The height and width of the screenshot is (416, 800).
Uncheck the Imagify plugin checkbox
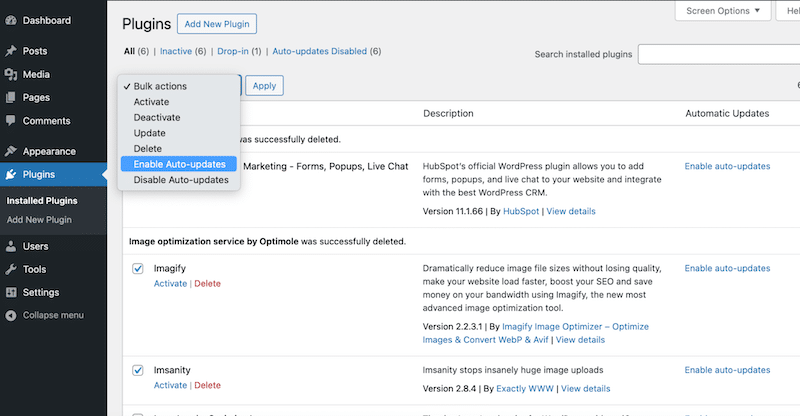pyautogui.click(x=138, y=268)
